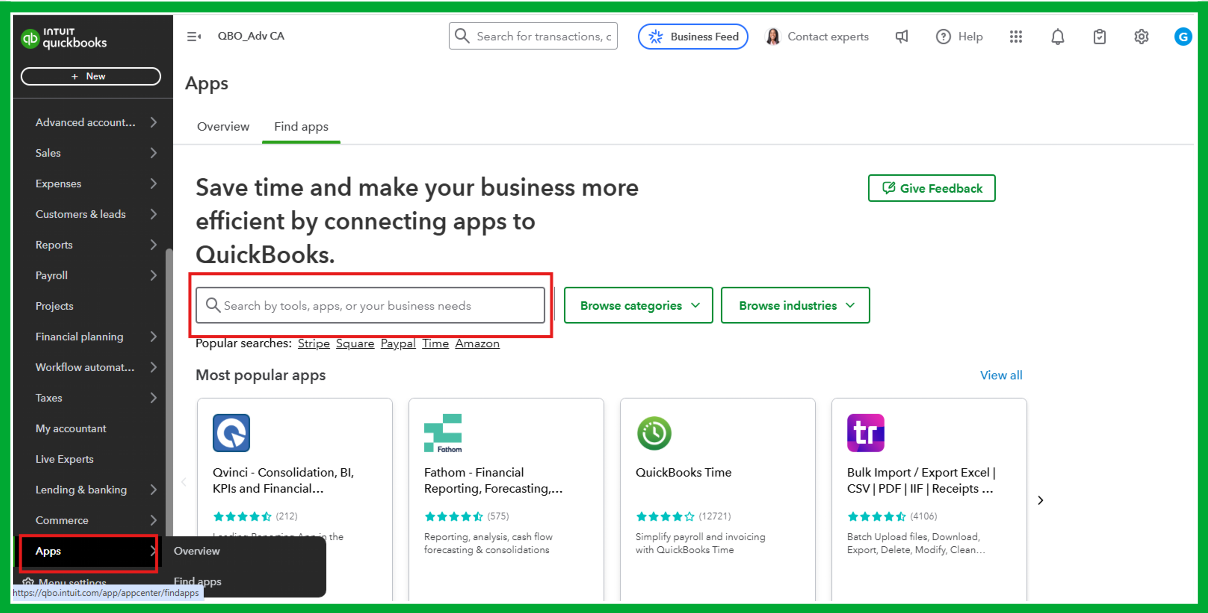Click the announcements megaphone icon
The height and width of the screenshot is (613, 1208).
click(901, 36)
